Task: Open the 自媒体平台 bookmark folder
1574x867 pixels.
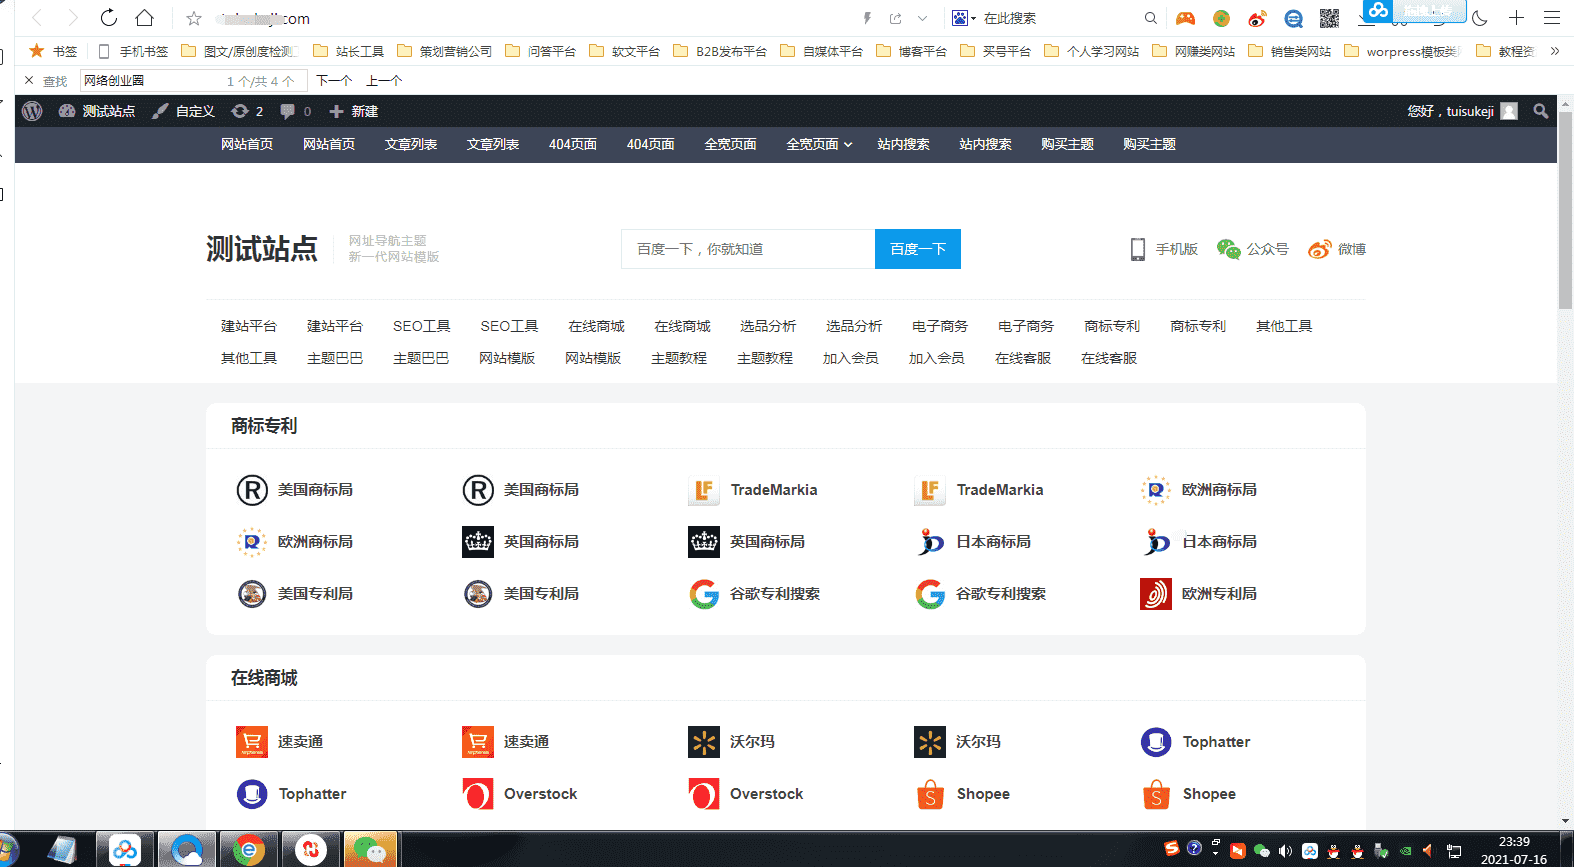Action: pos(821,51)
